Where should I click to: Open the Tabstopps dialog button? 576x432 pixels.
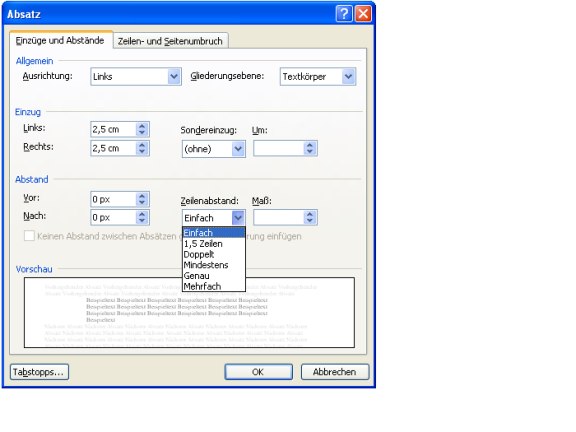(x=39, y=372)
